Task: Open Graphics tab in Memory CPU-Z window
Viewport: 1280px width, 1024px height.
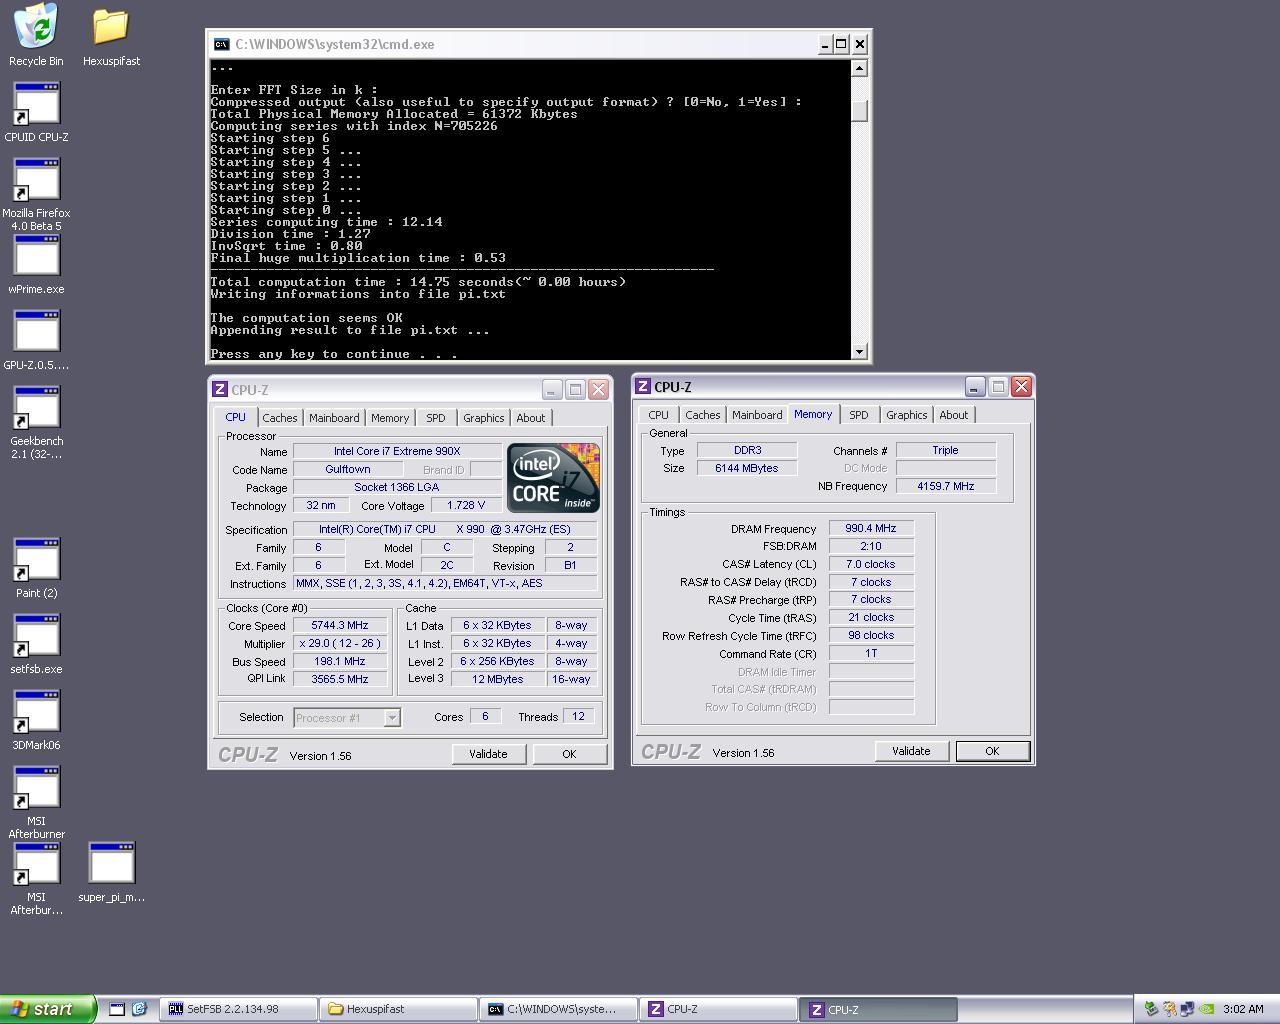Action: click(x=907, y=415)
